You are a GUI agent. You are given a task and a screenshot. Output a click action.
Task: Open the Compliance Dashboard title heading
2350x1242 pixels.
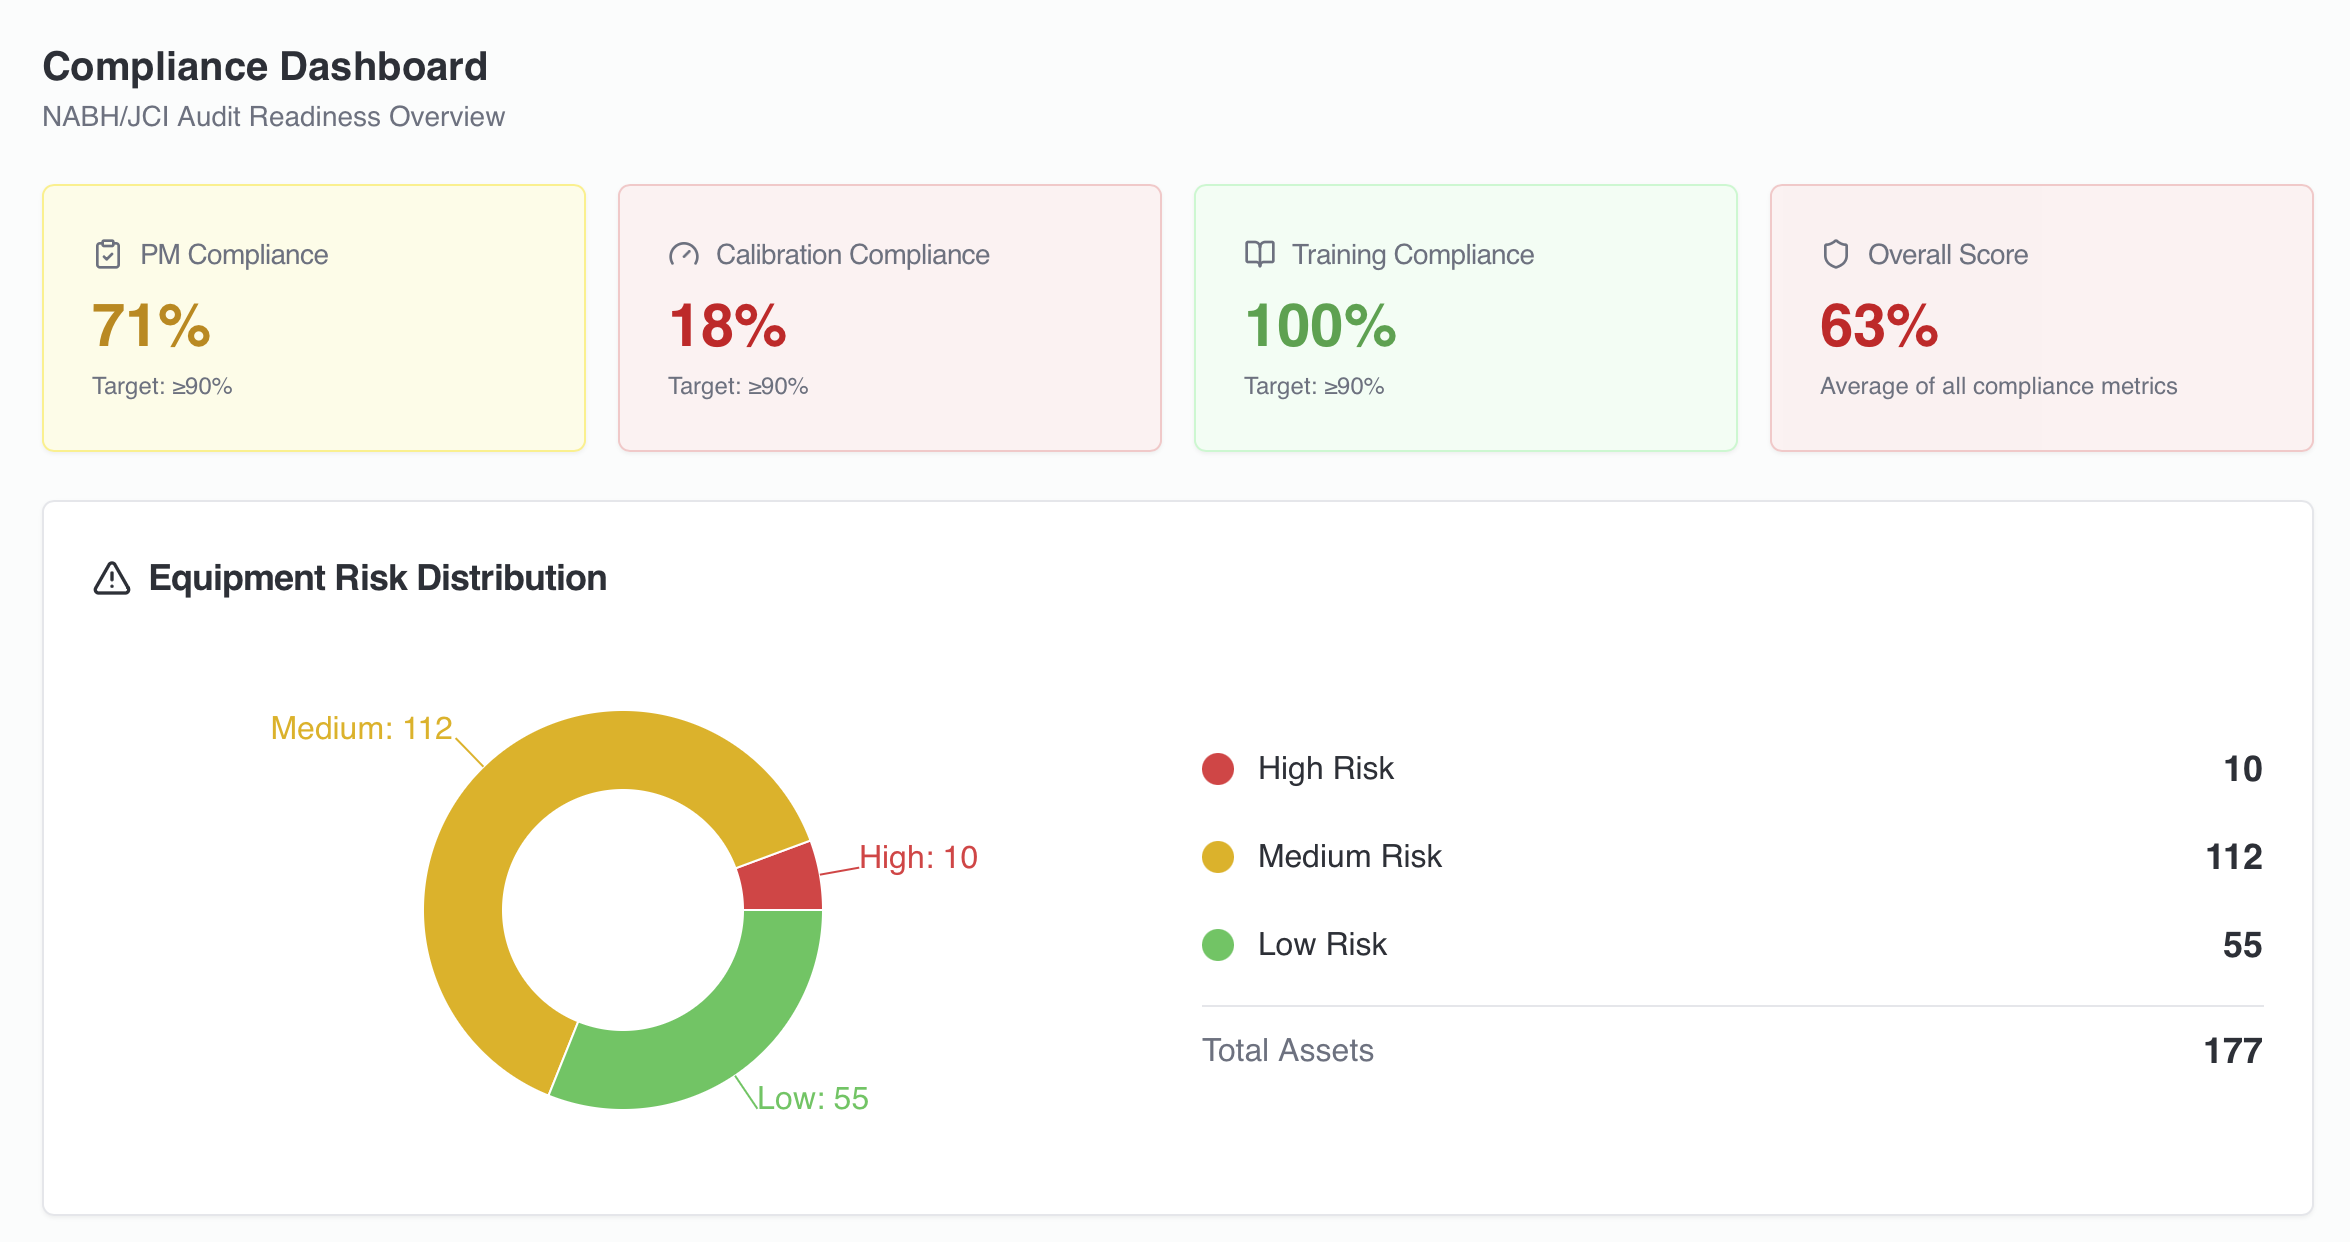[264, 66]
